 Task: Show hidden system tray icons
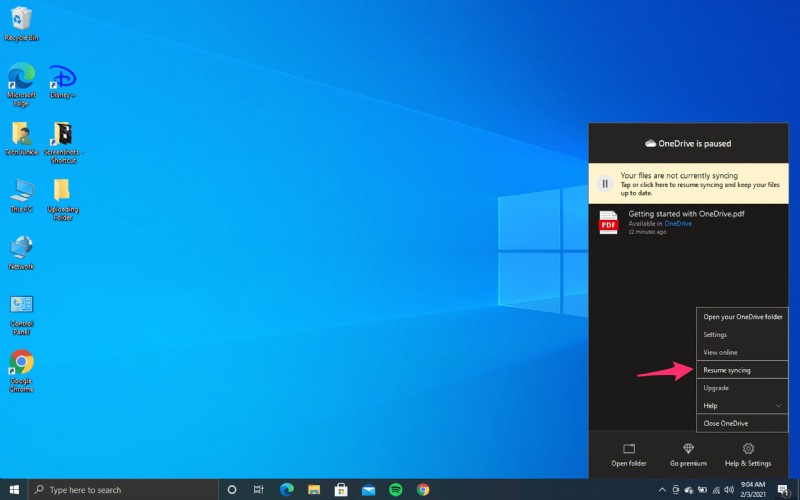(662, 490)
